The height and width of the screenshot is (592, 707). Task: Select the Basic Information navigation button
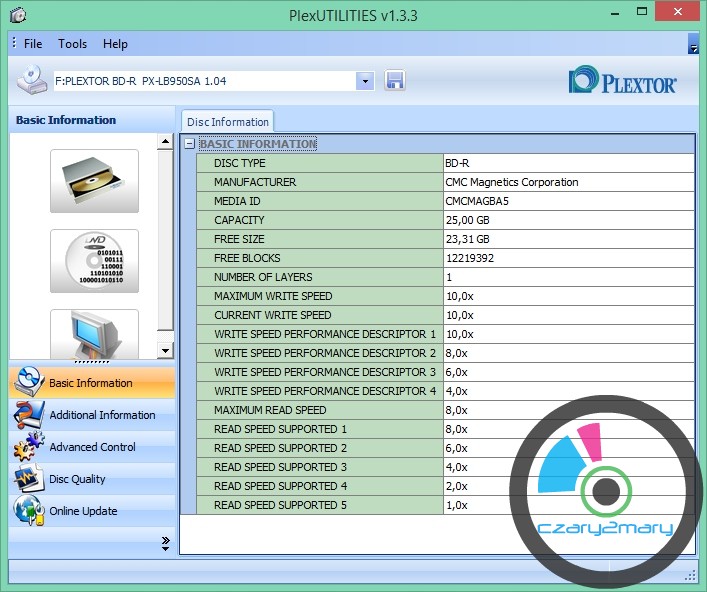point(90,383)
